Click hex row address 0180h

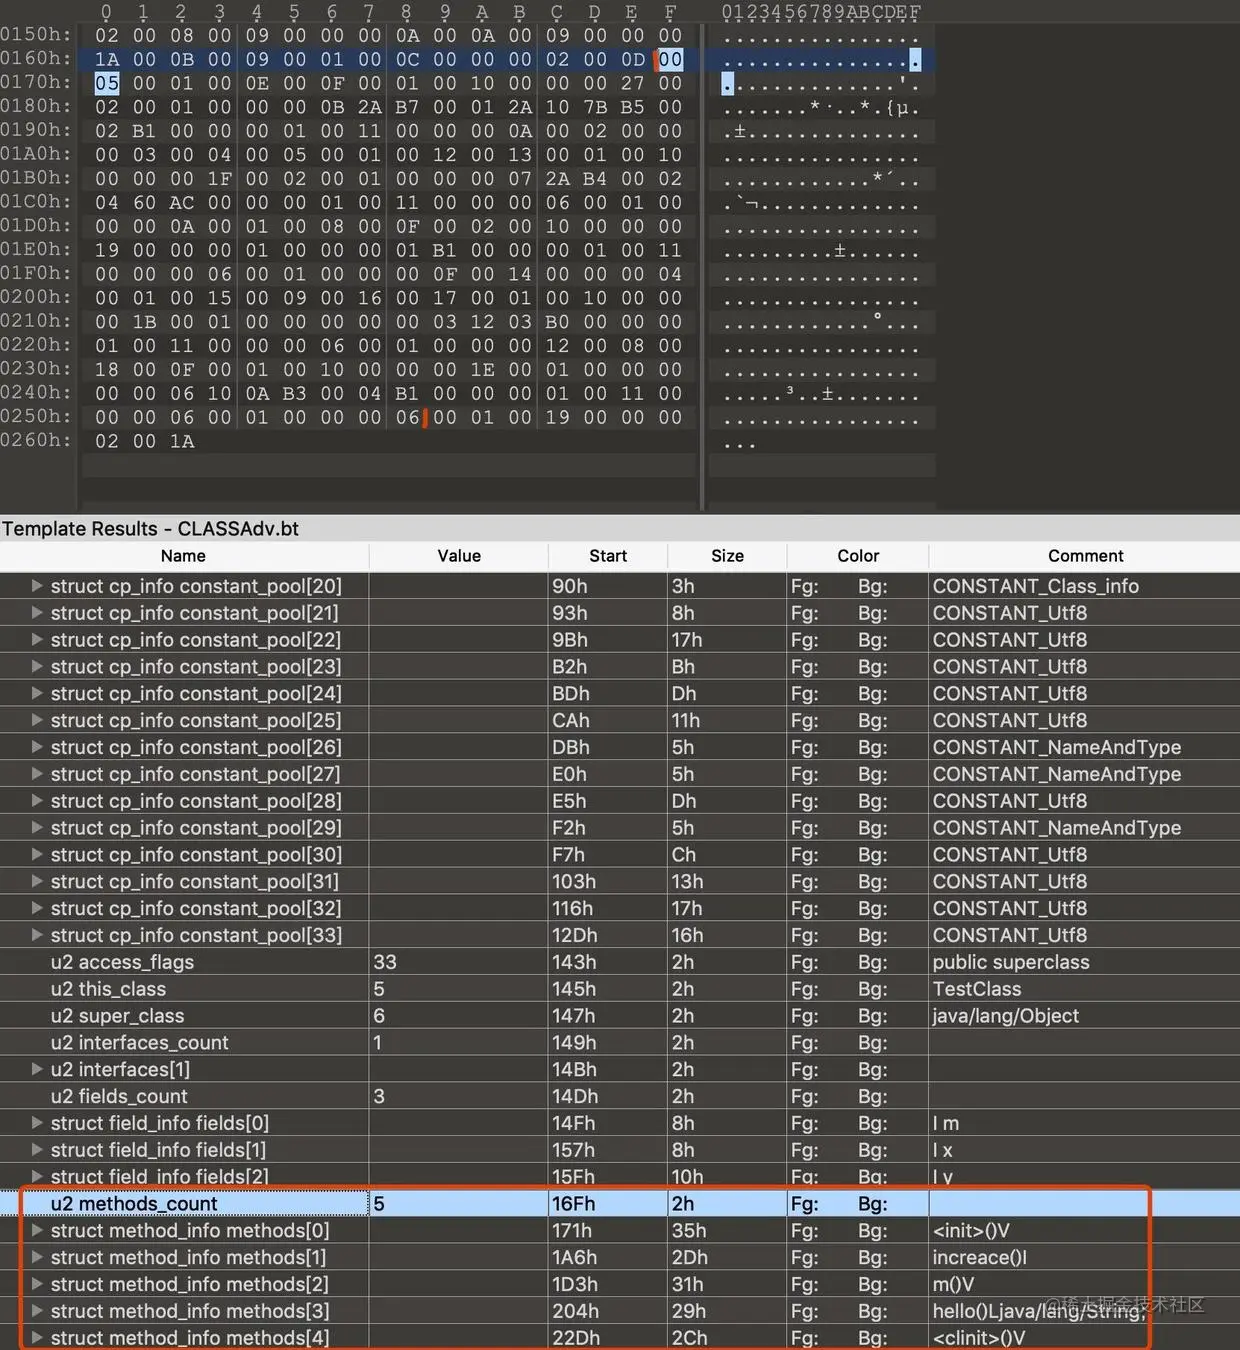point(36,106)
